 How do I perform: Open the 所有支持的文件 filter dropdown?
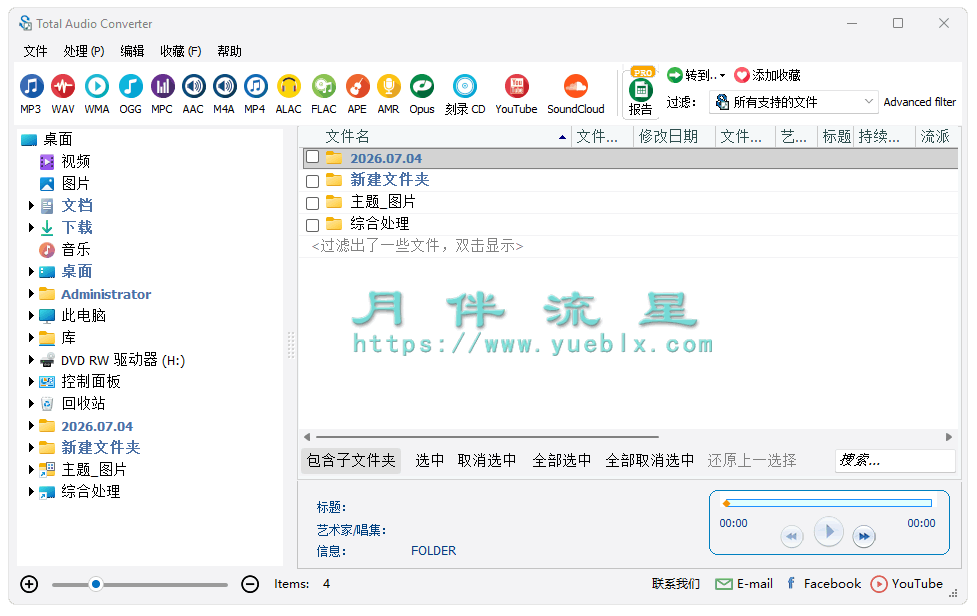794,102
